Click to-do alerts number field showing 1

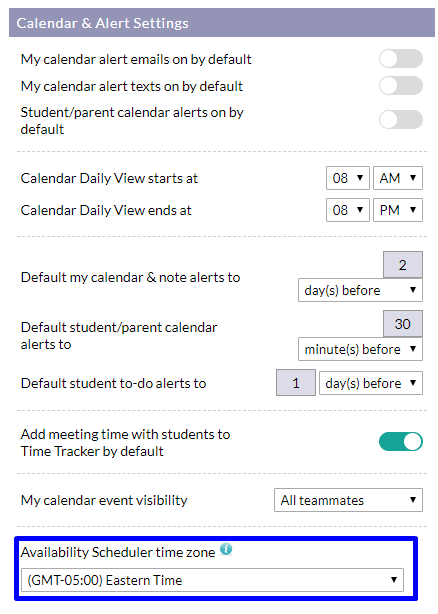point(296,383)
